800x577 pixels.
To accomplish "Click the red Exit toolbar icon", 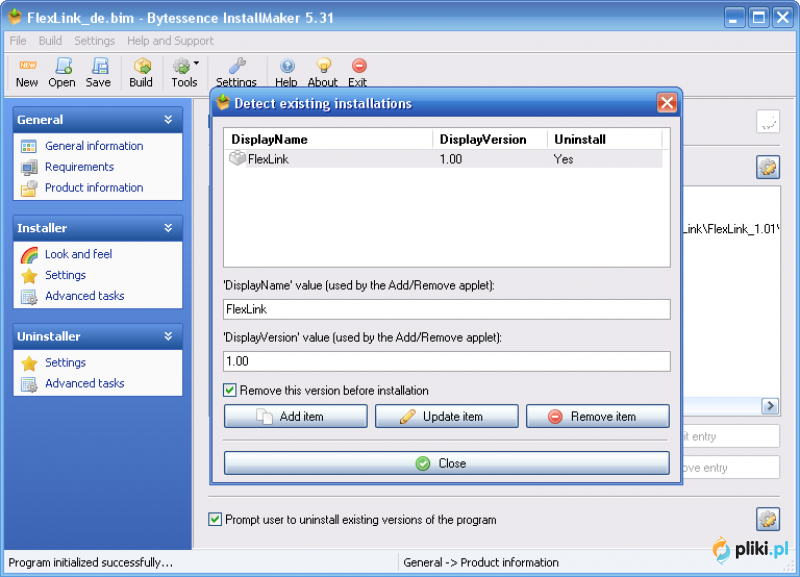I will [359, 66].
